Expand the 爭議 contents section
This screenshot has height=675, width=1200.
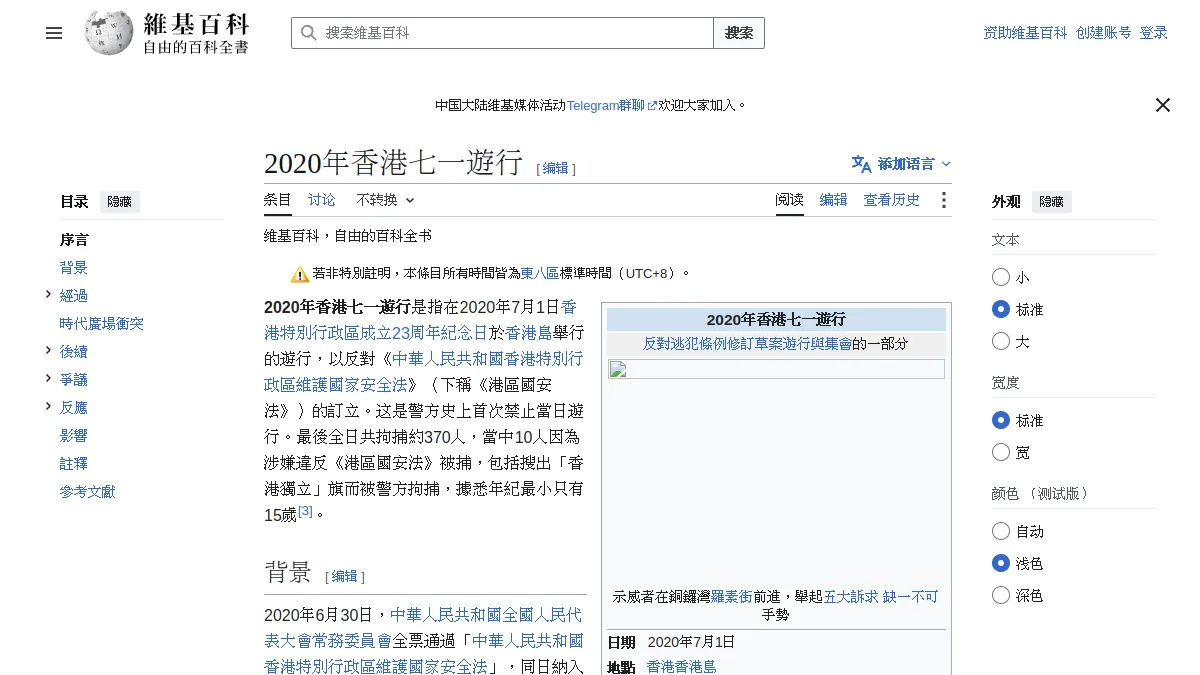[48, 378]
